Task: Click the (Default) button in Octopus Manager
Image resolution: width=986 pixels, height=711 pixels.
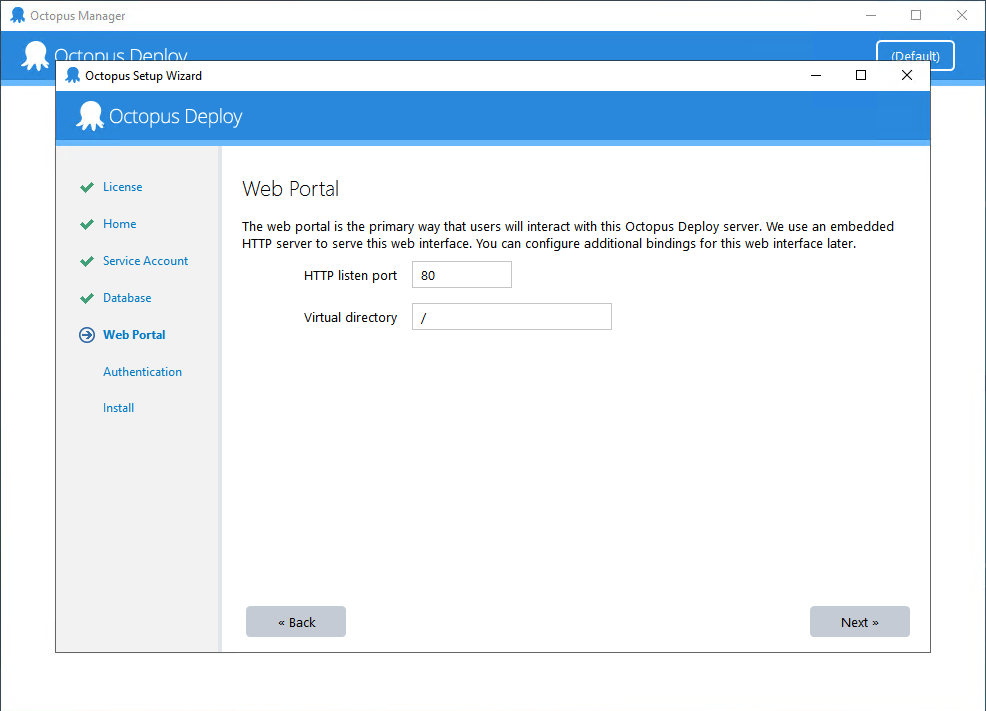Action: 915,56
